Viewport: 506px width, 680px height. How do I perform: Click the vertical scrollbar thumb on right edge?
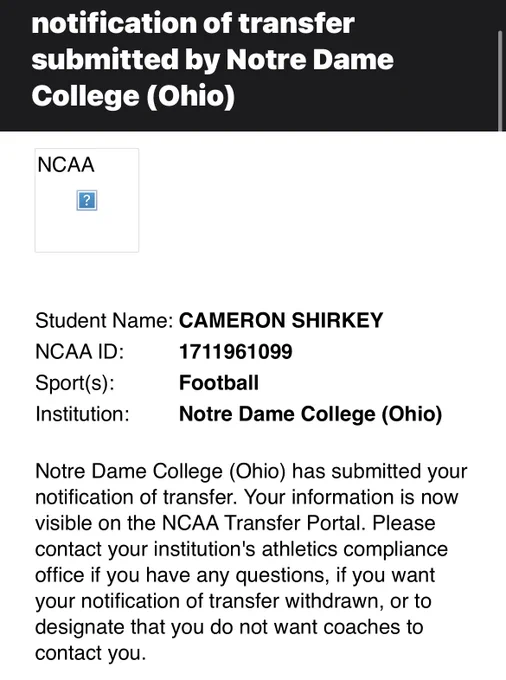(x=501, y=80)
